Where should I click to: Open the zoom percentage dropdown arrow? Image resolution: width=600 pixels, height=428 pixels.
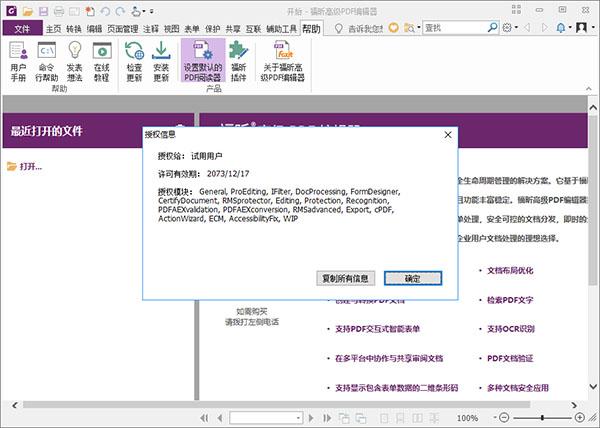[494, 418]
